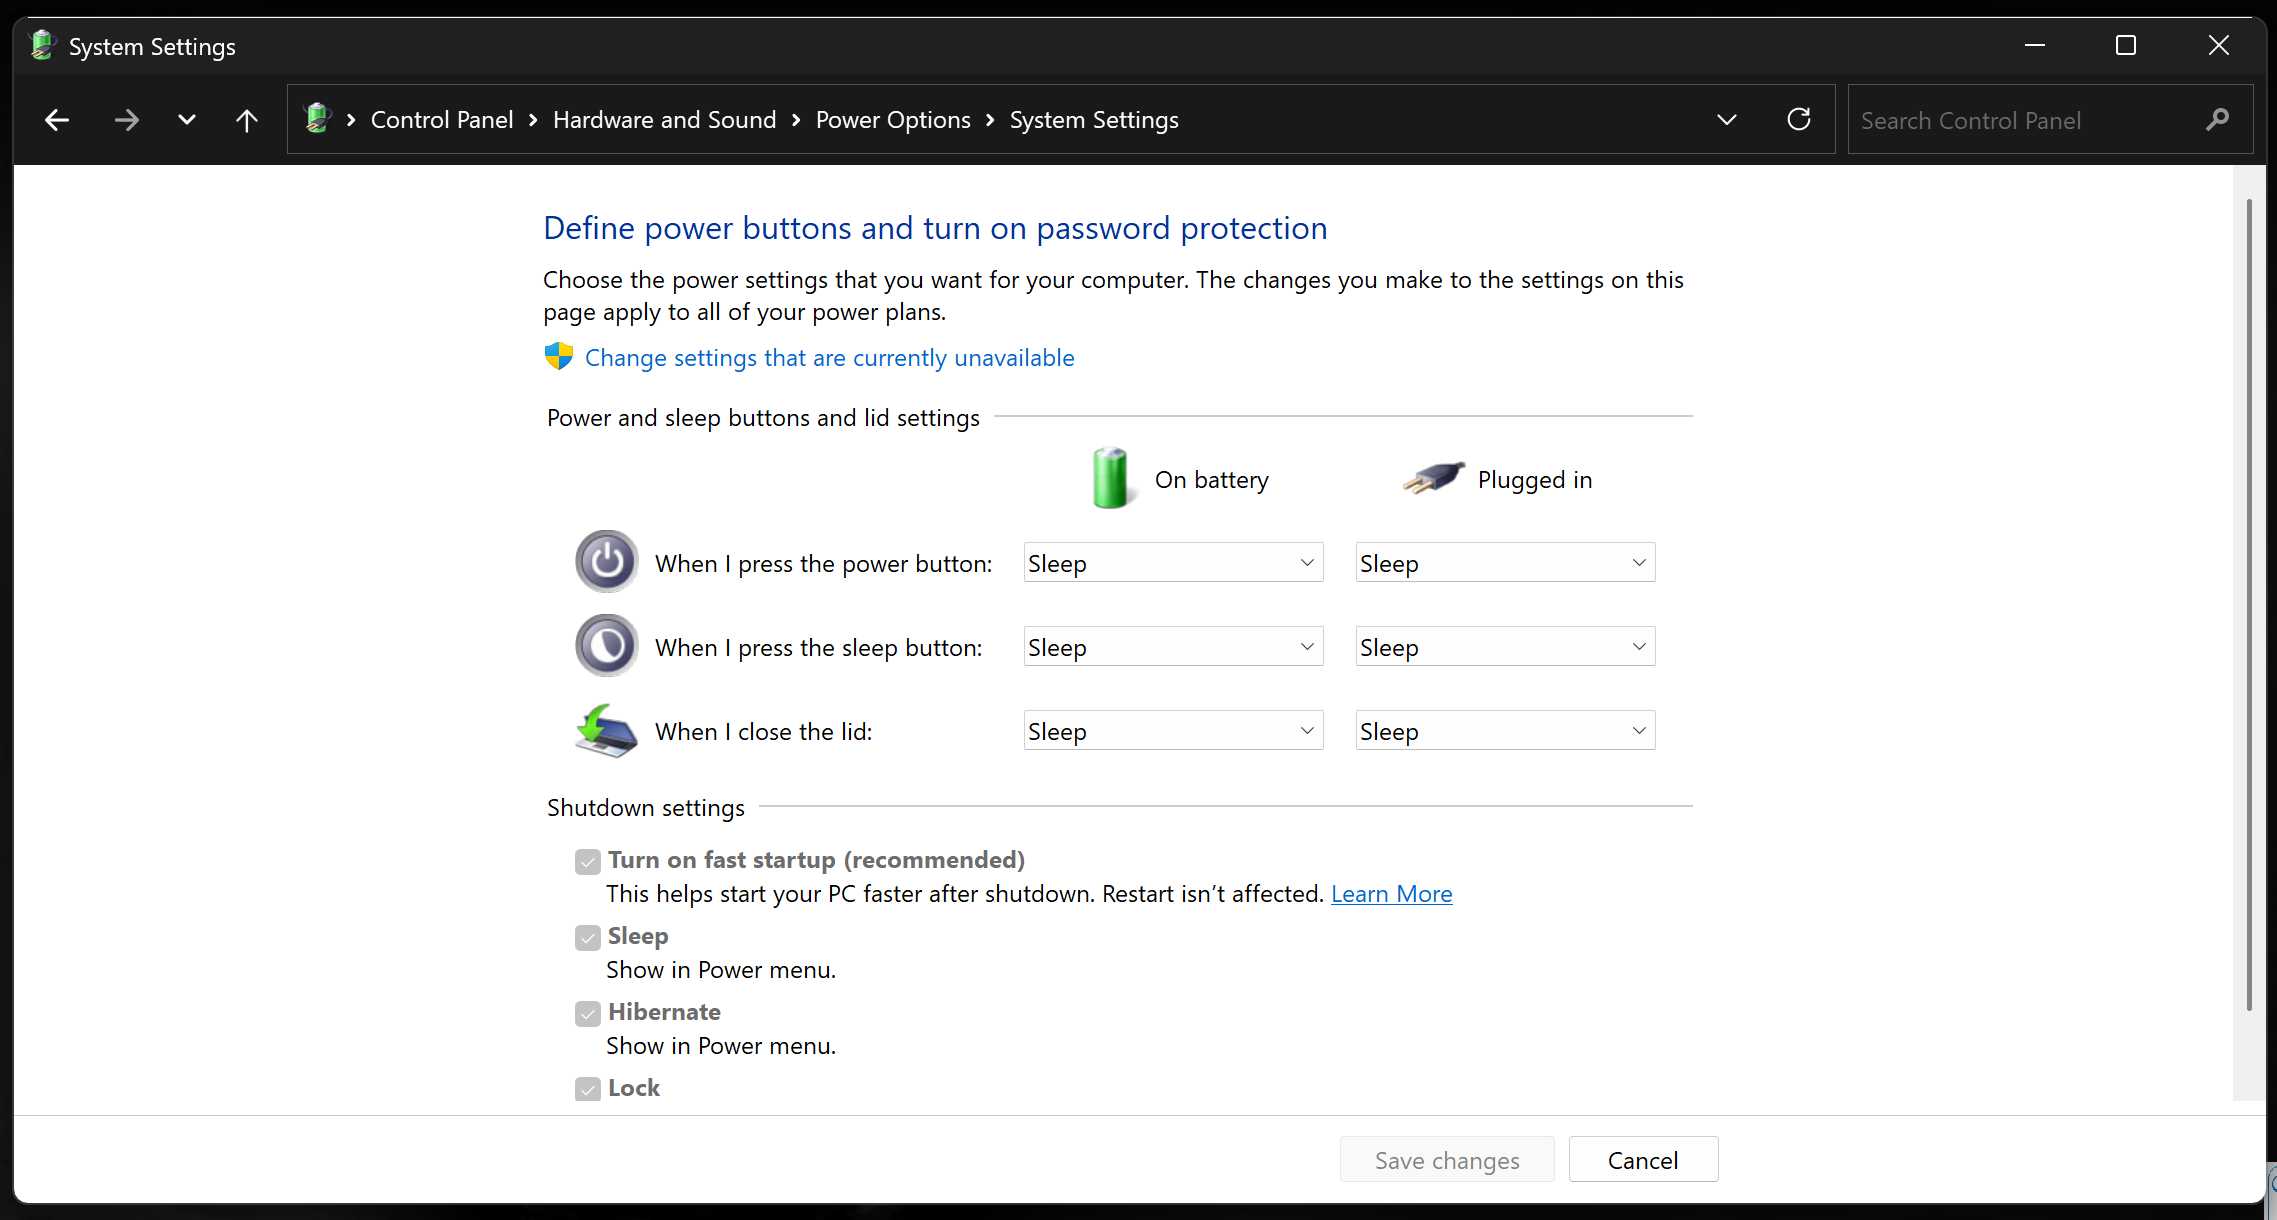
Task: Click the Search Control Panel field
Action: point(2020,121)
